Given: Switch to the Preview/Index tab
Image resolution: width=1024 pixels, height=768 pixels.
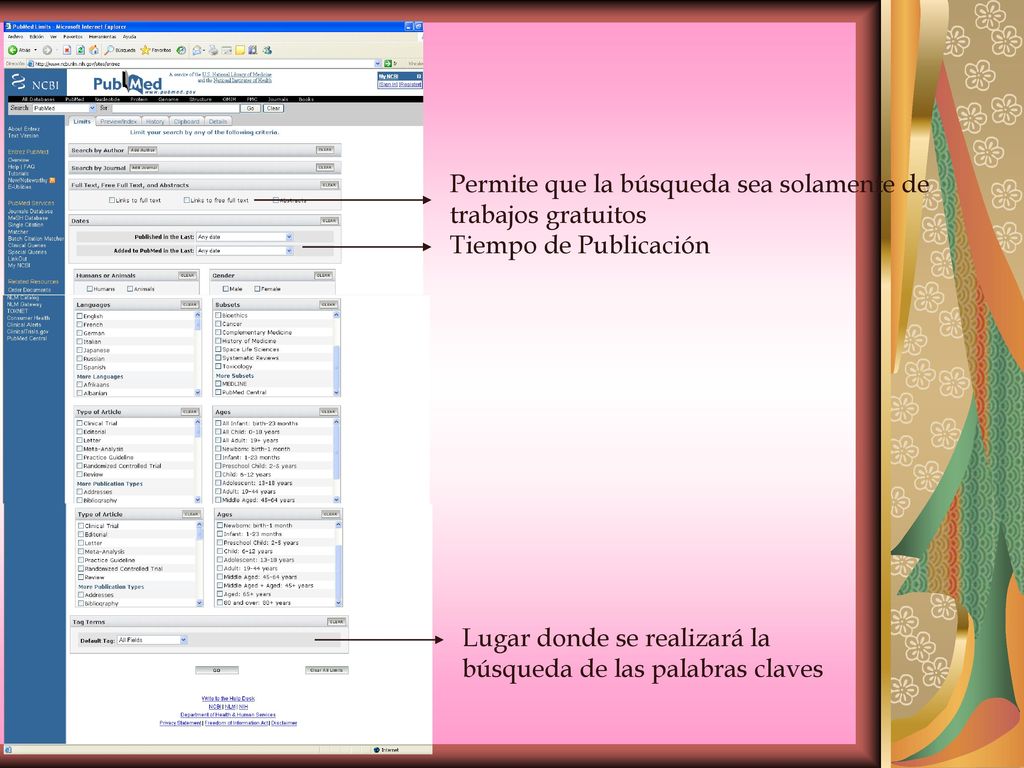Looking at the screenshot, I should tap(118, 121).
